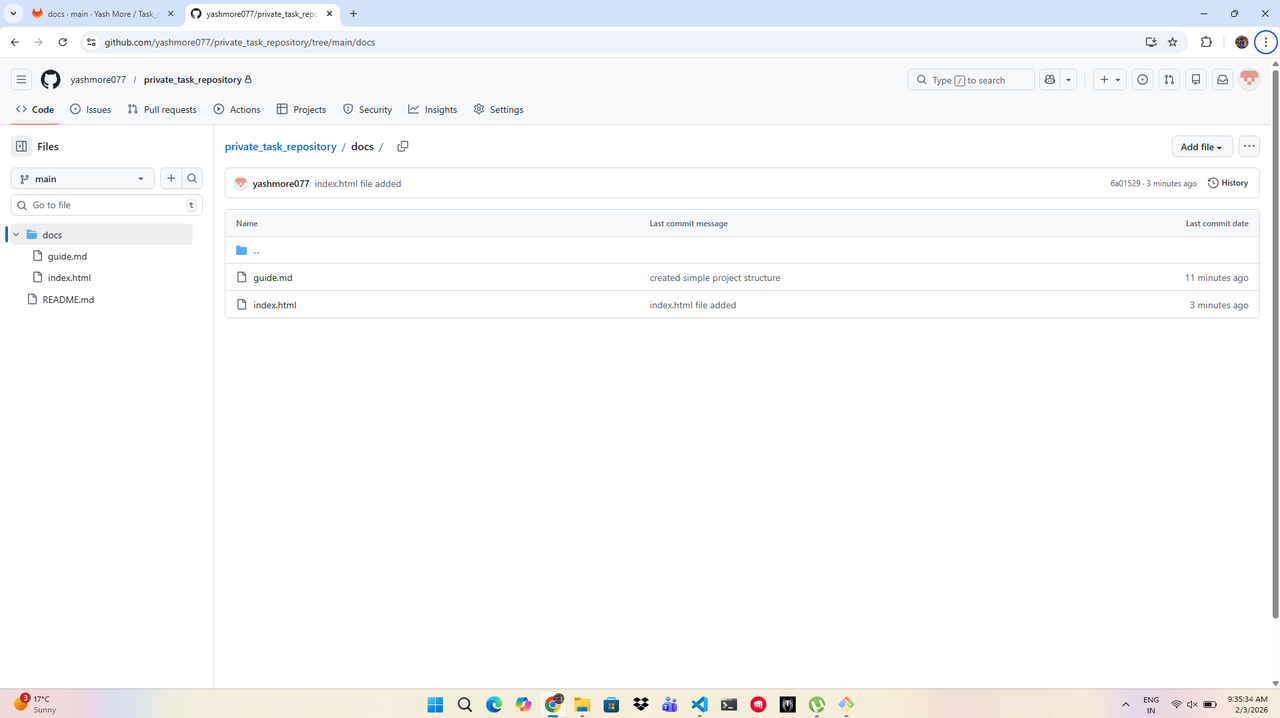Open VS Code from the taskbar

(699, 704)
